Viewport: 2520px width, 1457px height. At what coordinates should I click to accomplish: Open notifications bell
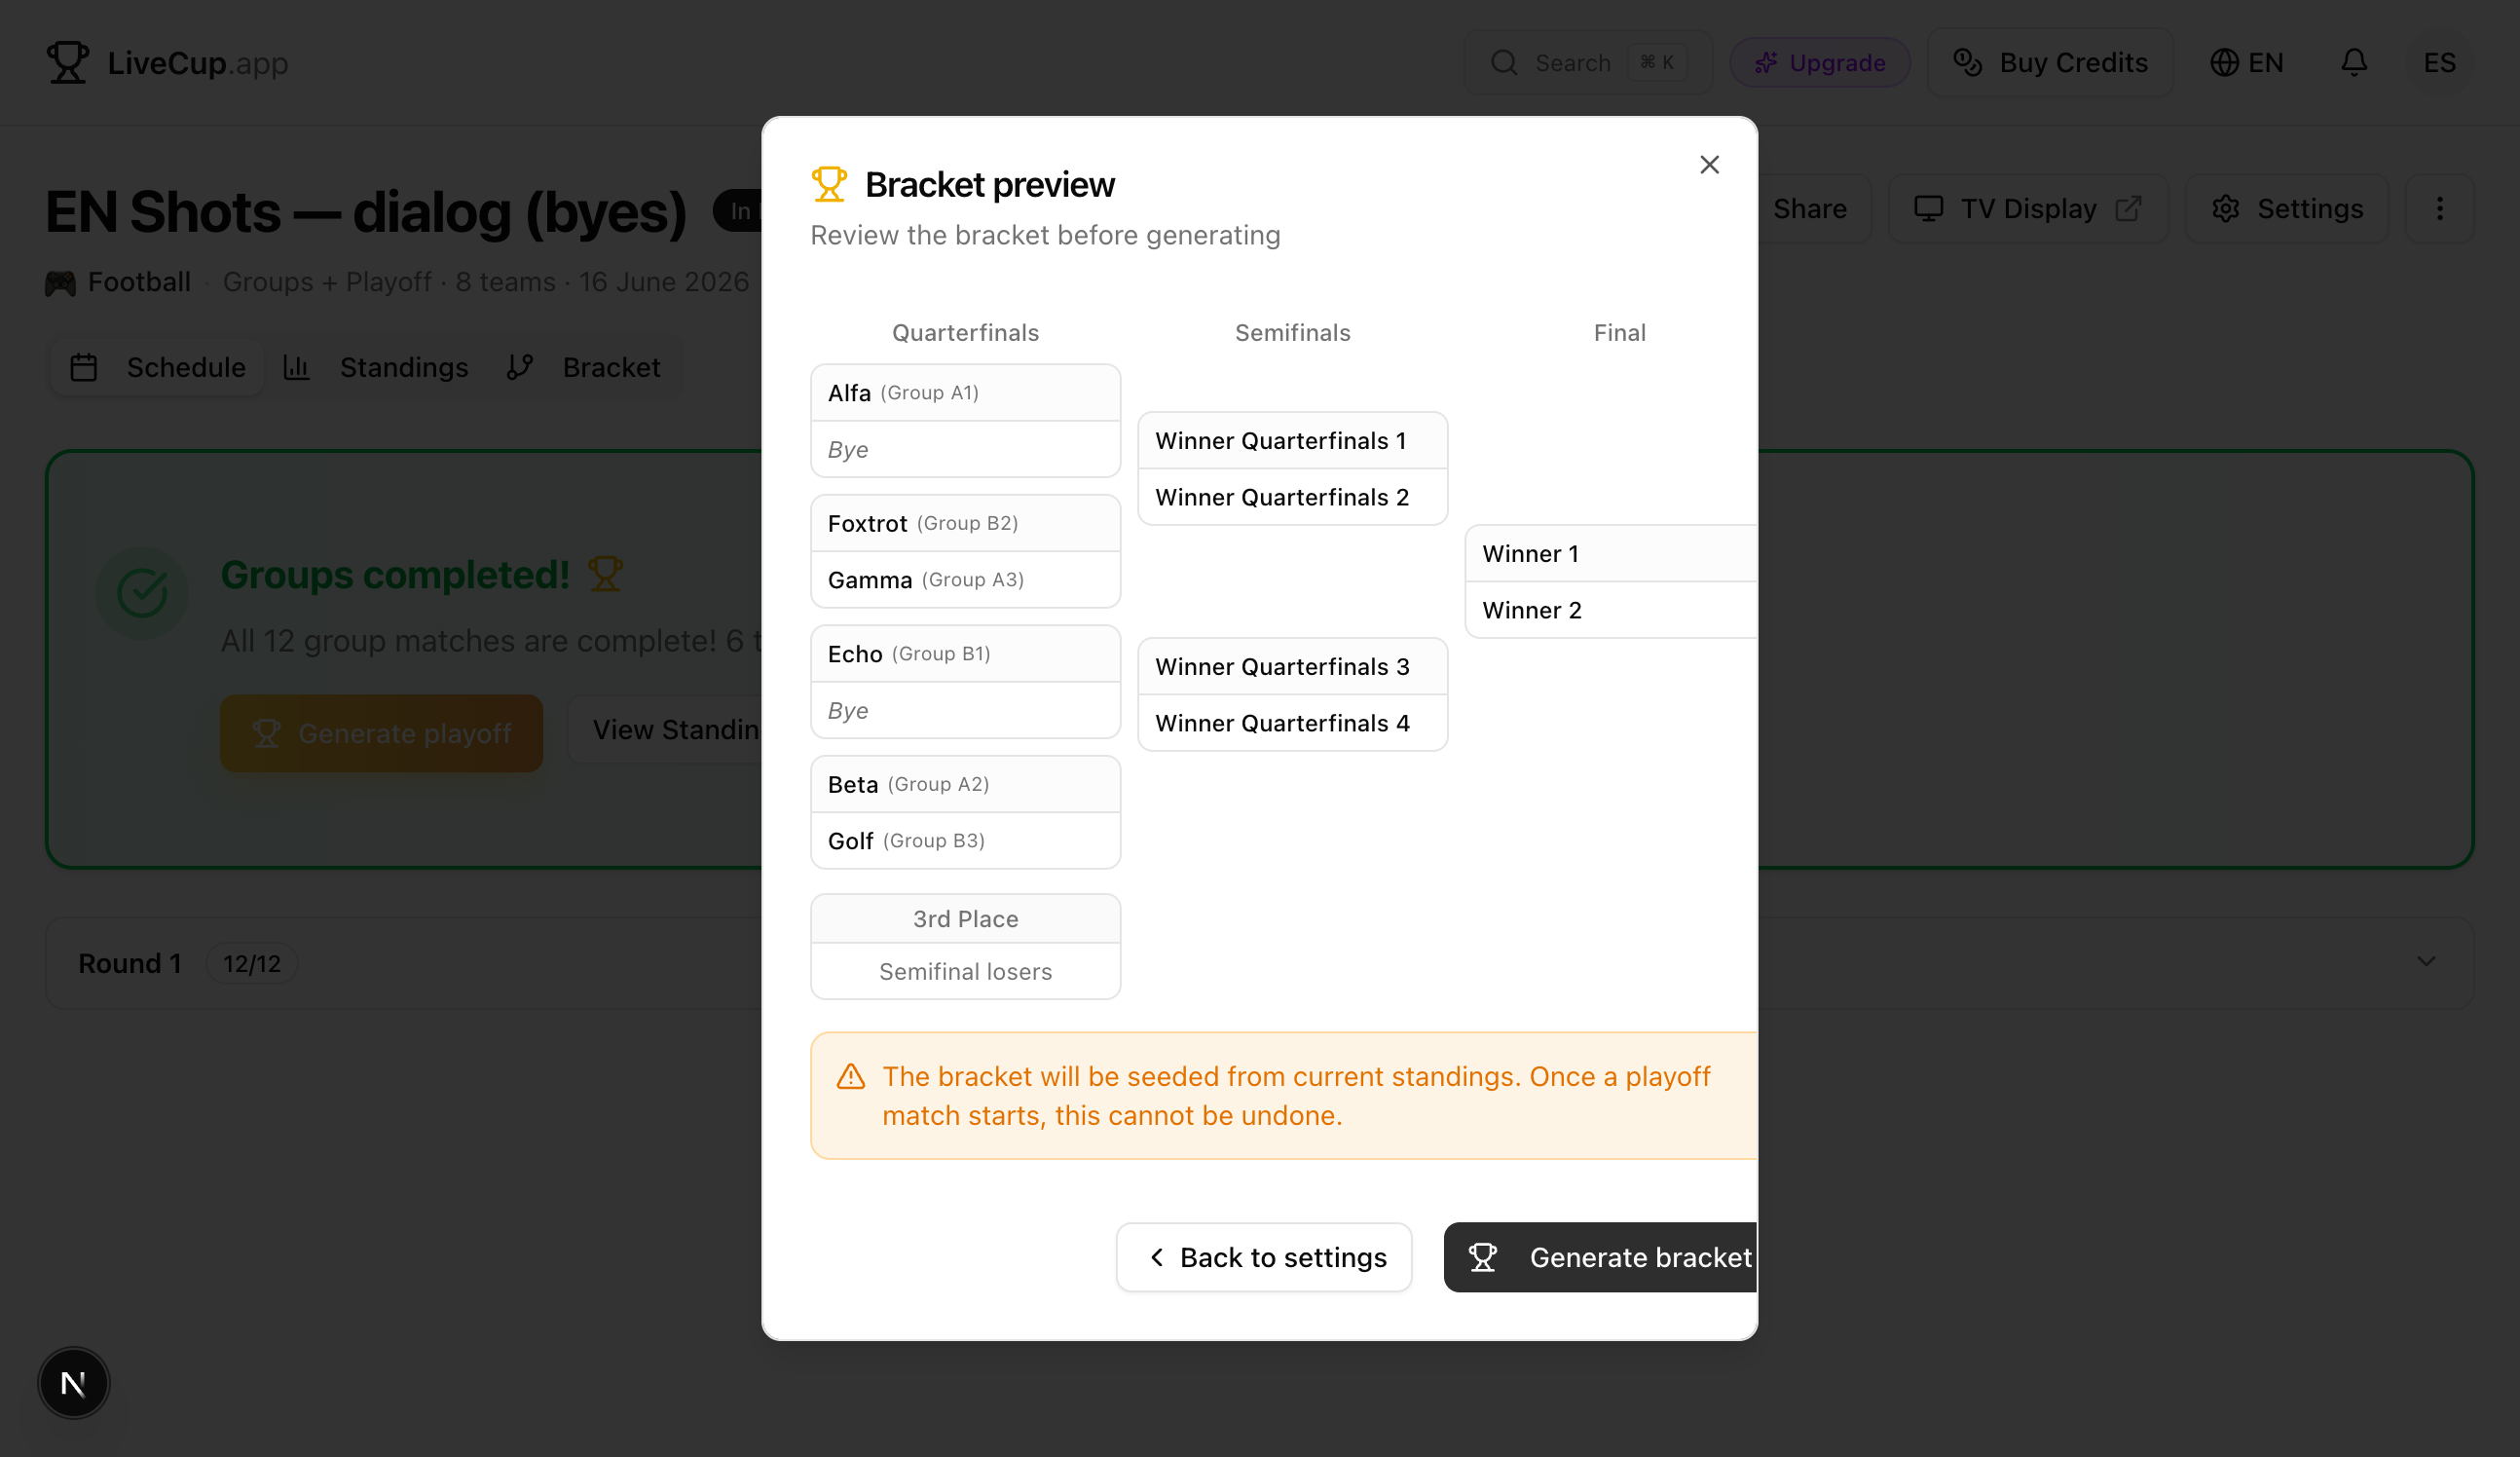pos(2354,62)
